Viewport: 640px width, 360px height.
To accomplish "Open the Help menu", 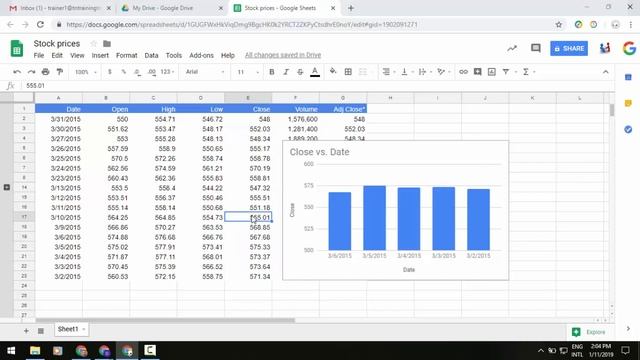I will [228, 56].
